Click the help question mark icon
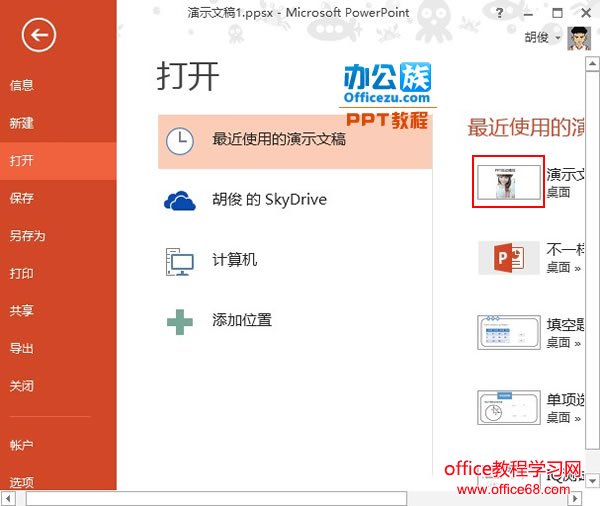Viewport: 600px width, 506px height. (499, 13)
